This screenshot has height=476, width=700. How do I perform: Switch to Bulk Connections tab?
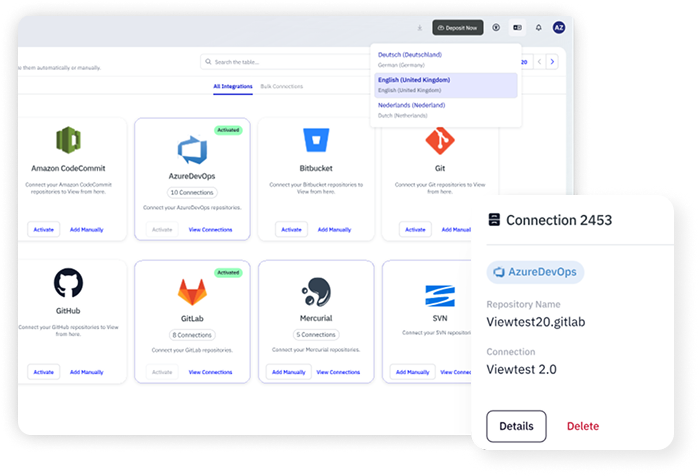coord(282,87)
